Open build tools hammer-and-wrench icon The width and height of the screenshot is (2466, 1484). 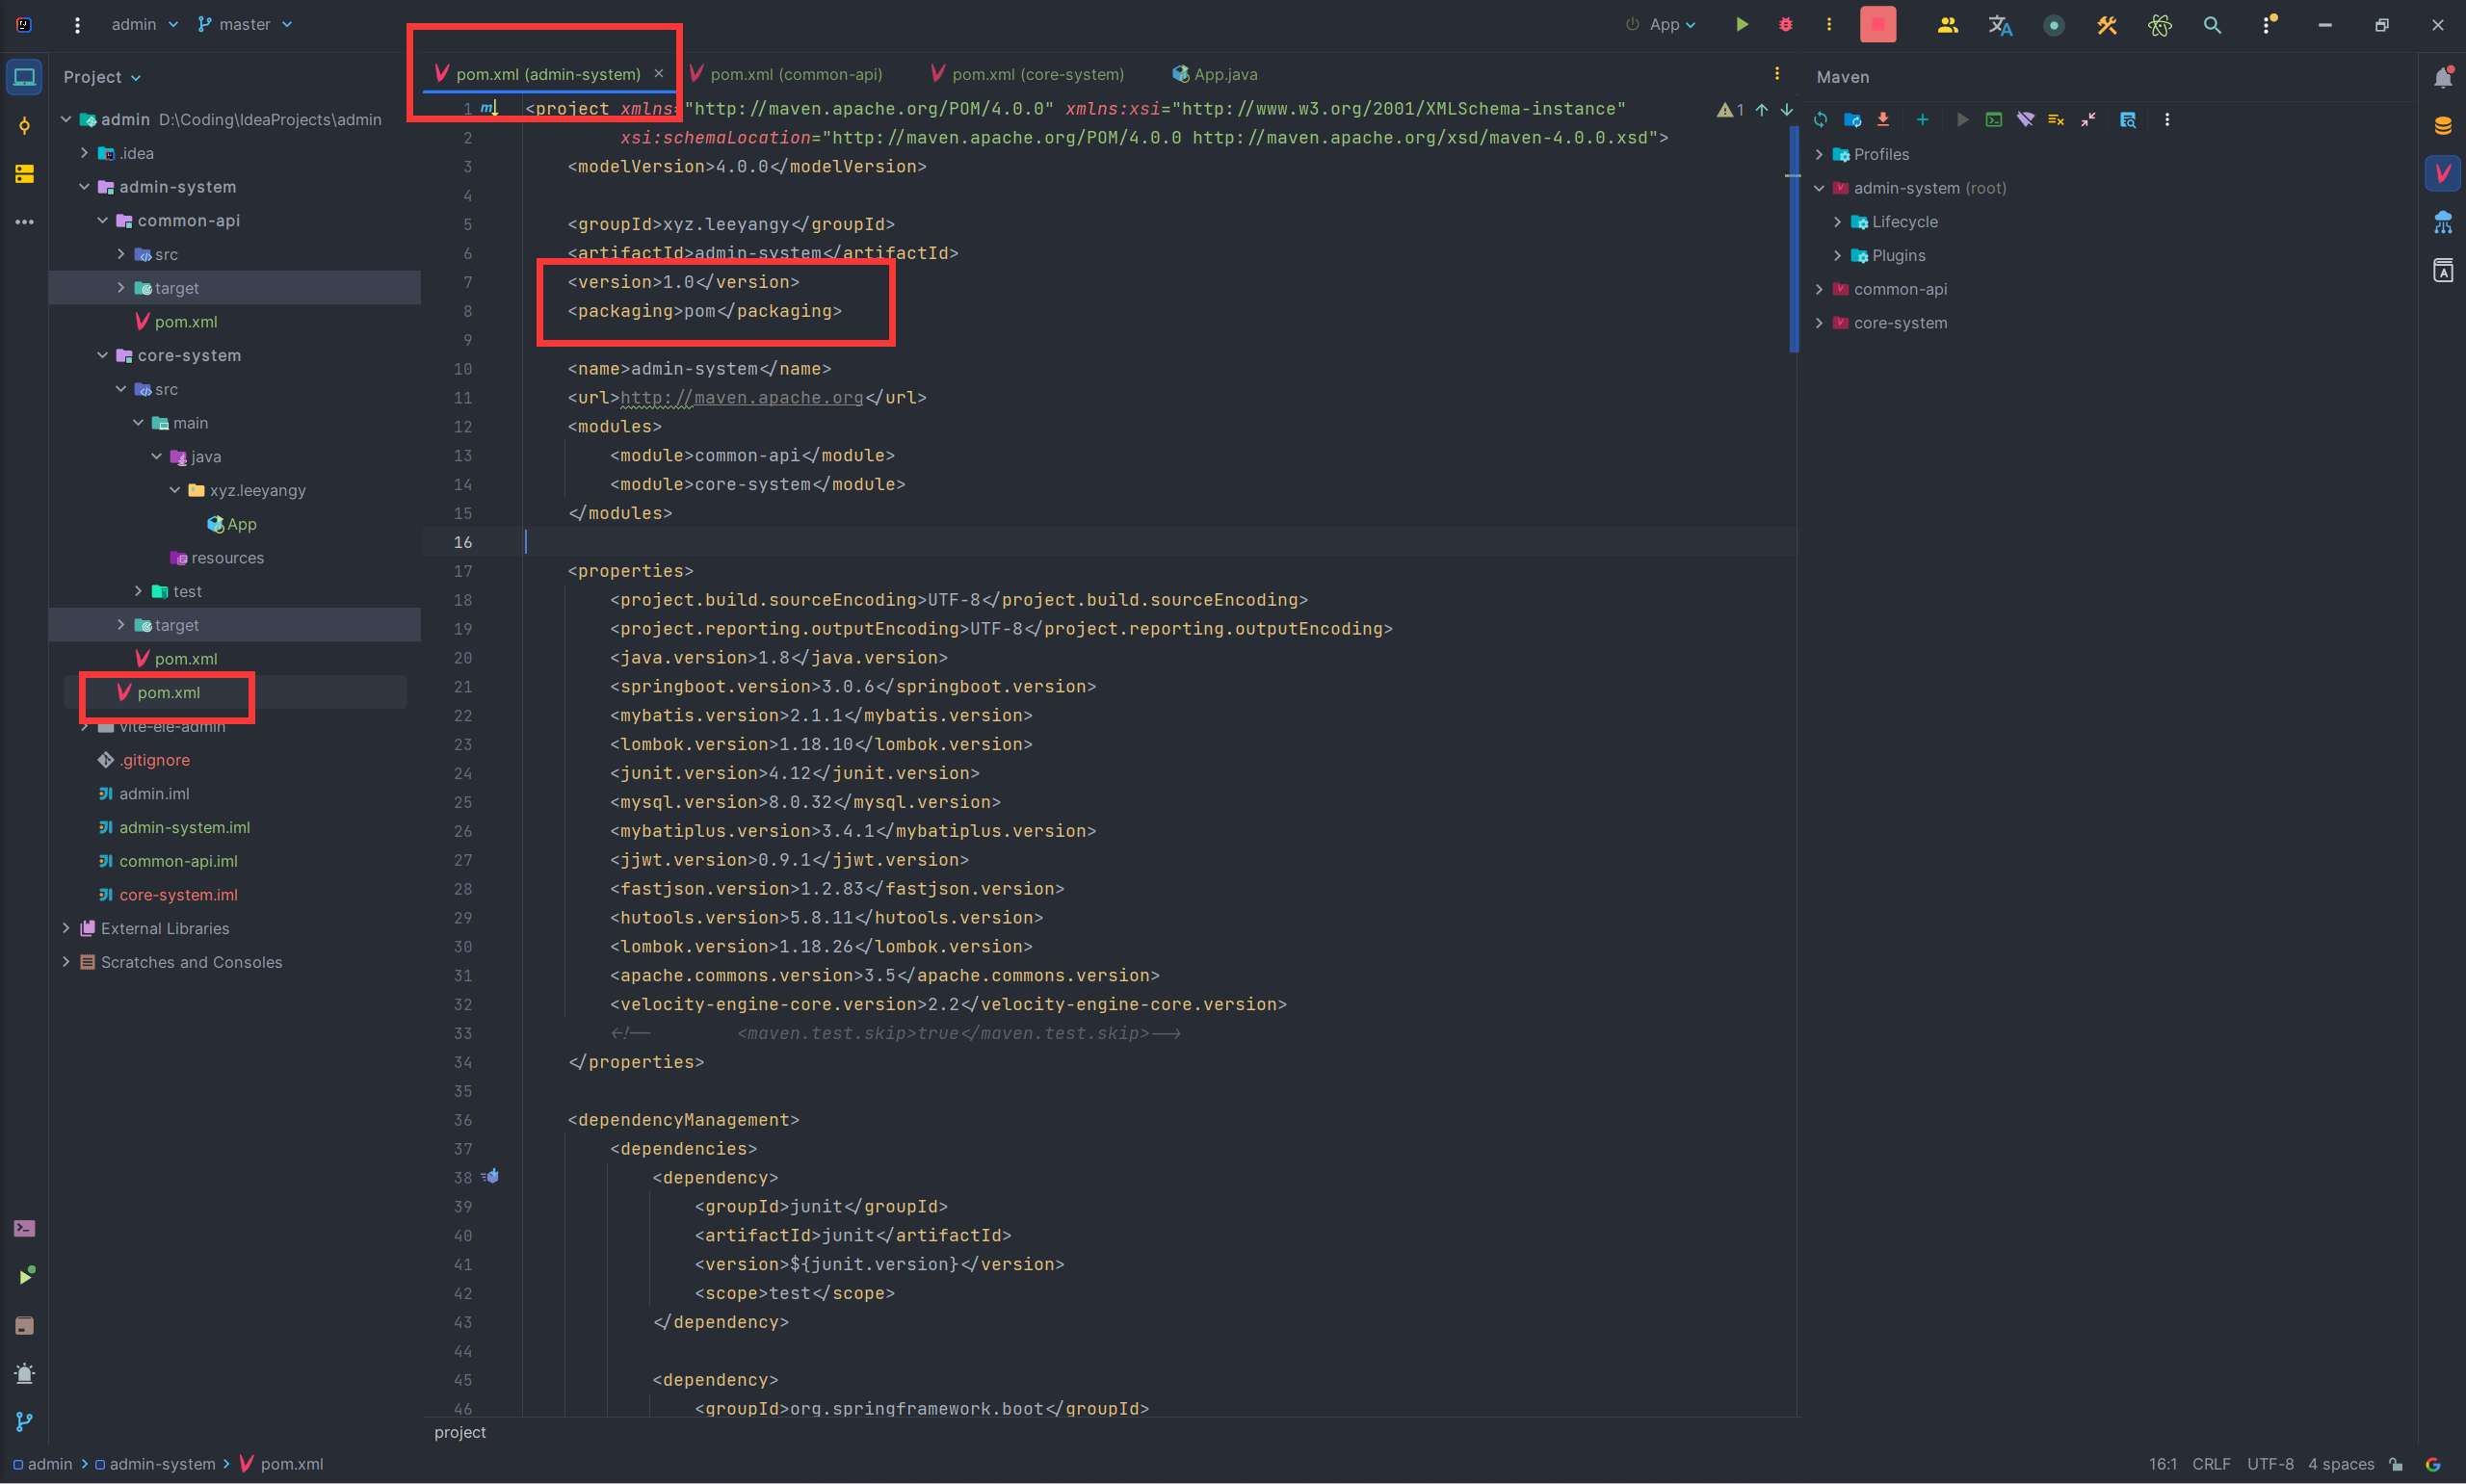pyautogui.click(x=2107, y=25)
